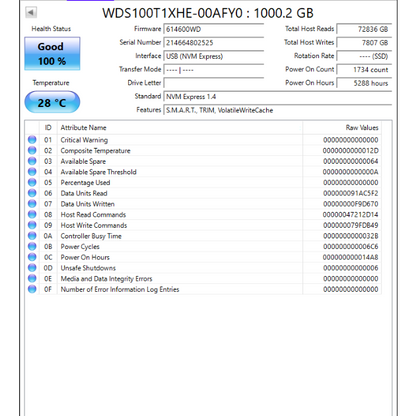Click the status circle for Media and Data Integrity Errors
This screenshot has height=416, width=416.
[32, 278]
